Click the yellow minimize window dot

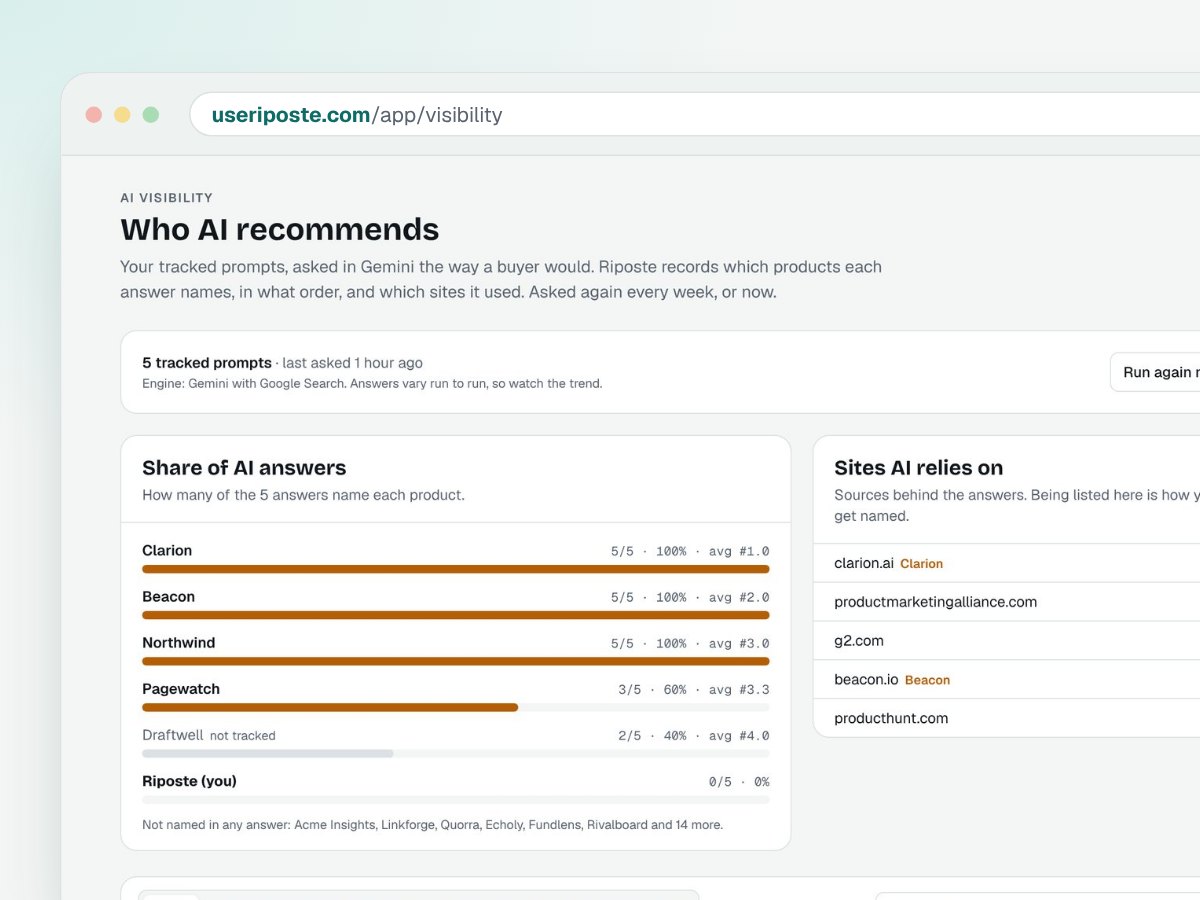click(x=122, y=115)
